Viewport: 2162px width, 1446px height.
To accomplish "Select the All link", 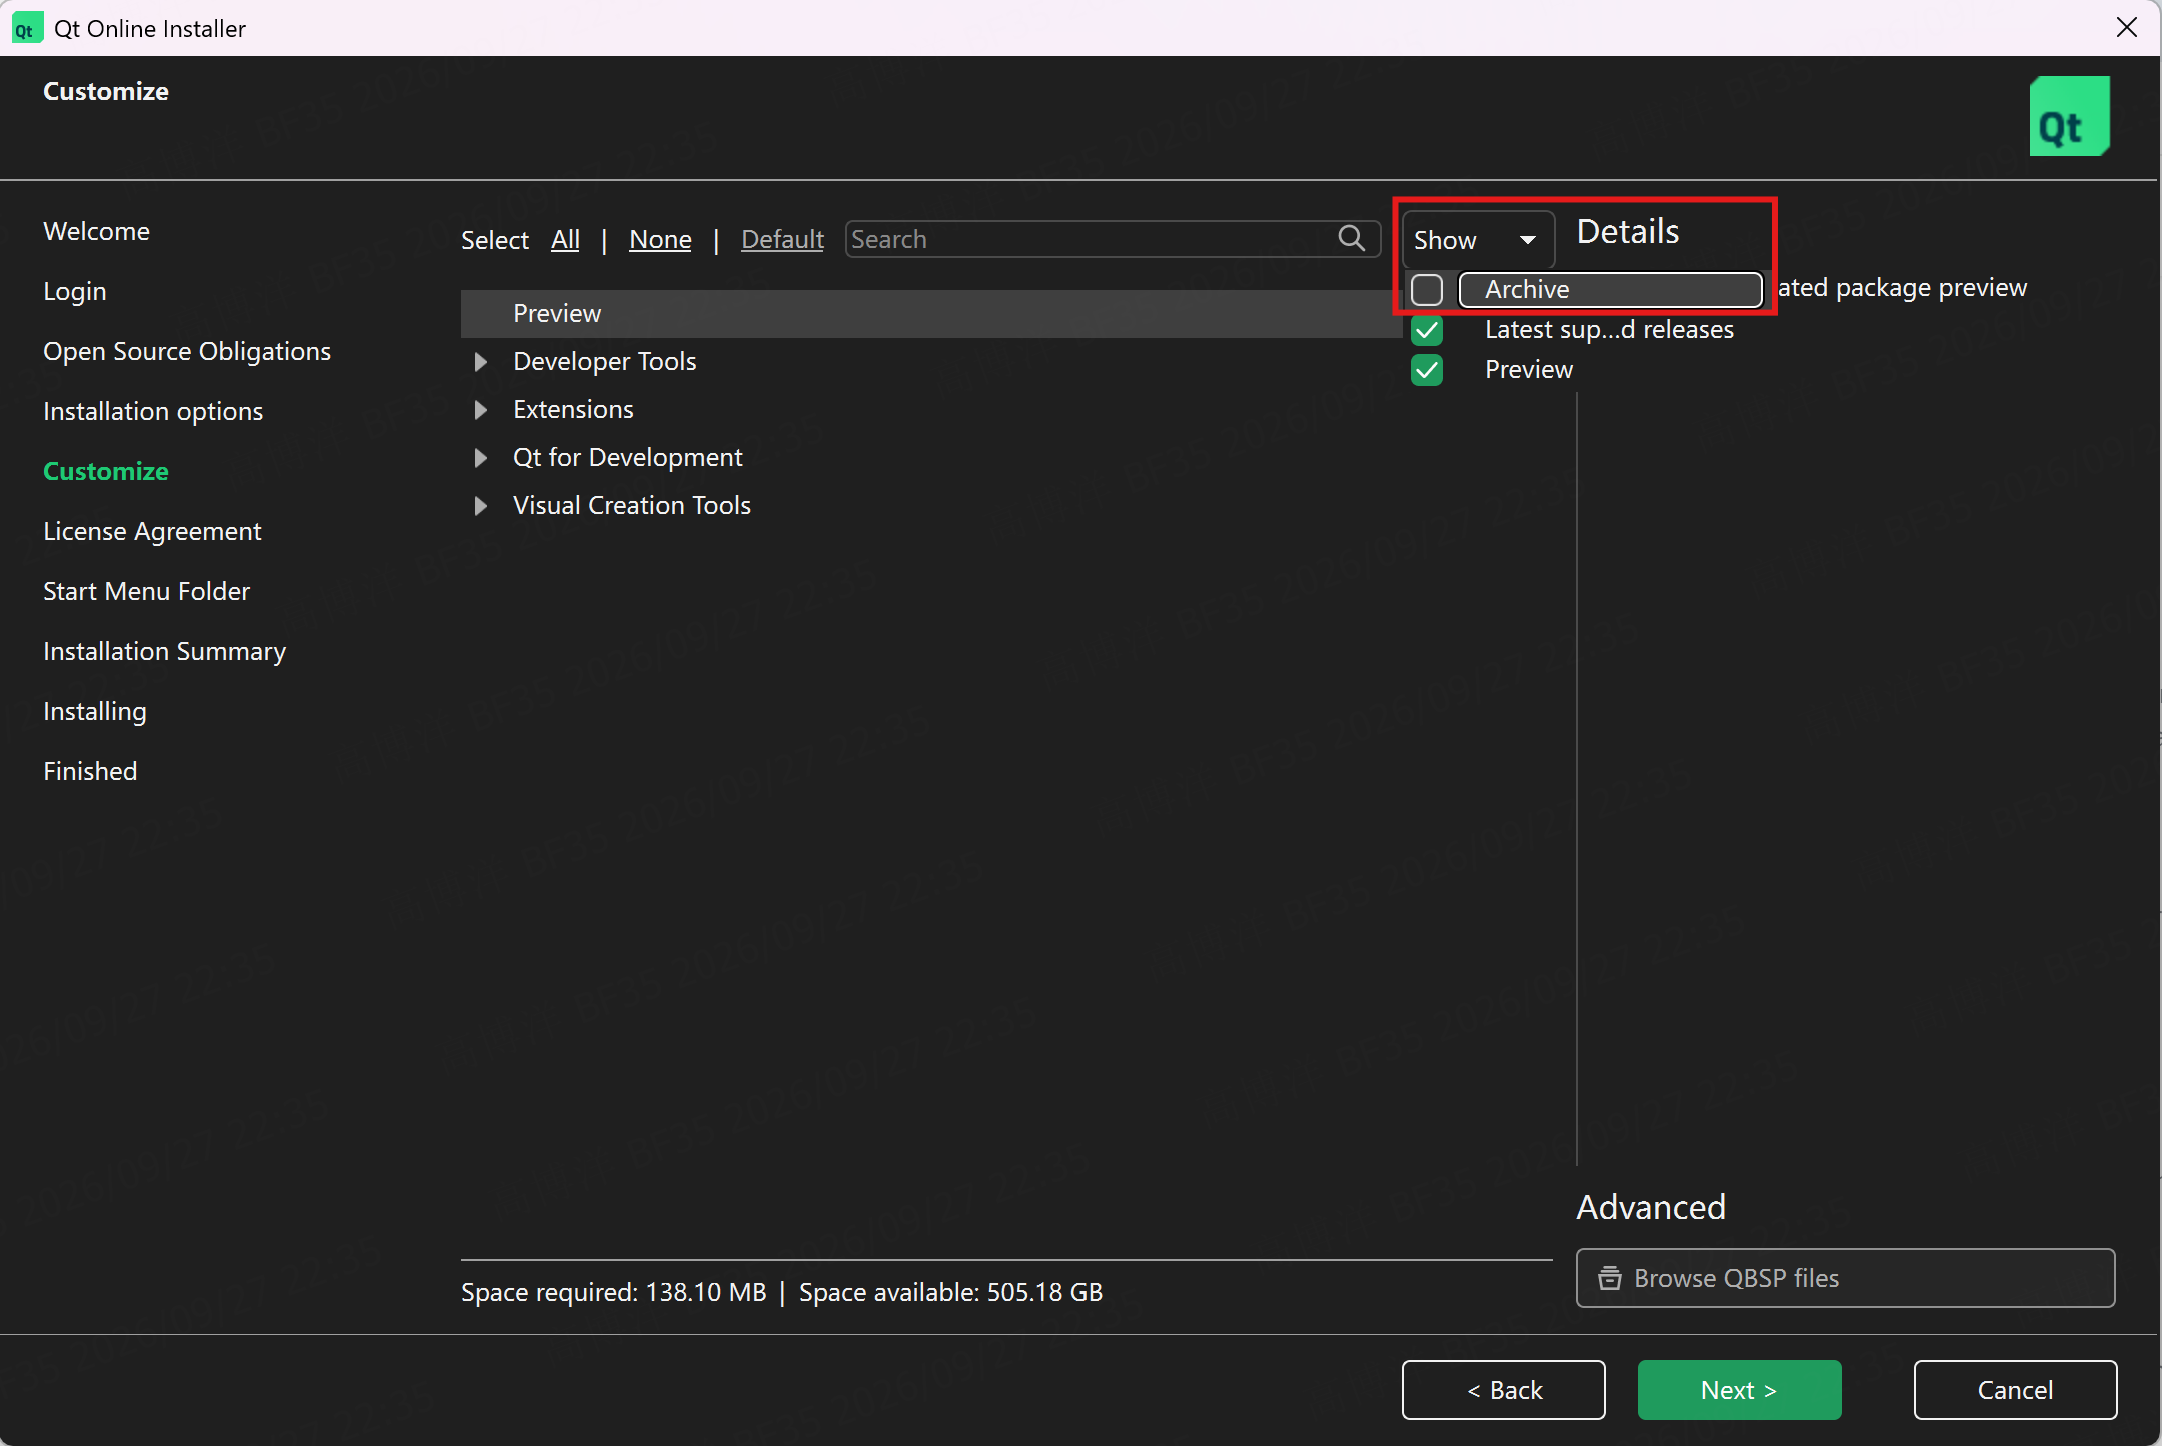I will coord(565,239).
